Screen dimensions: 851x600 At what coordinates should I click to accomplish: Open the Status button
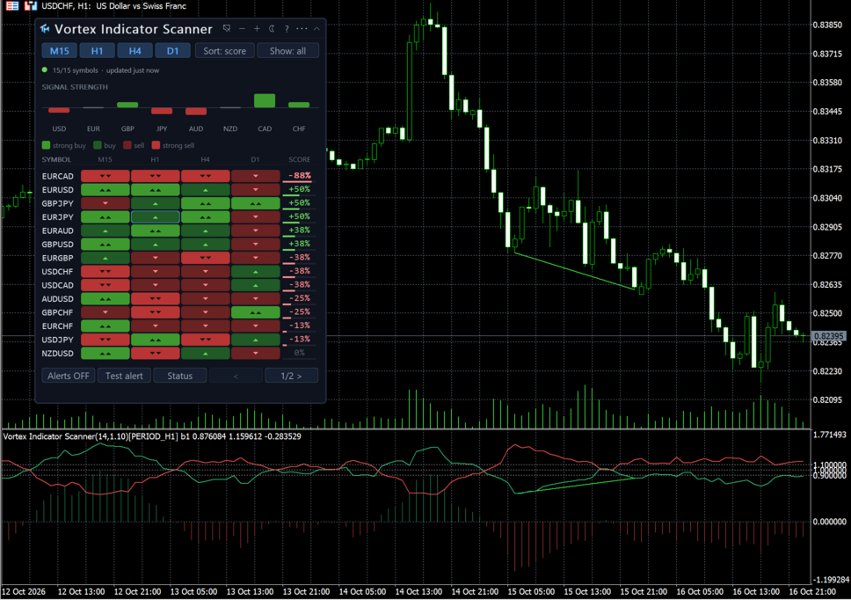[x=180, y=375]
